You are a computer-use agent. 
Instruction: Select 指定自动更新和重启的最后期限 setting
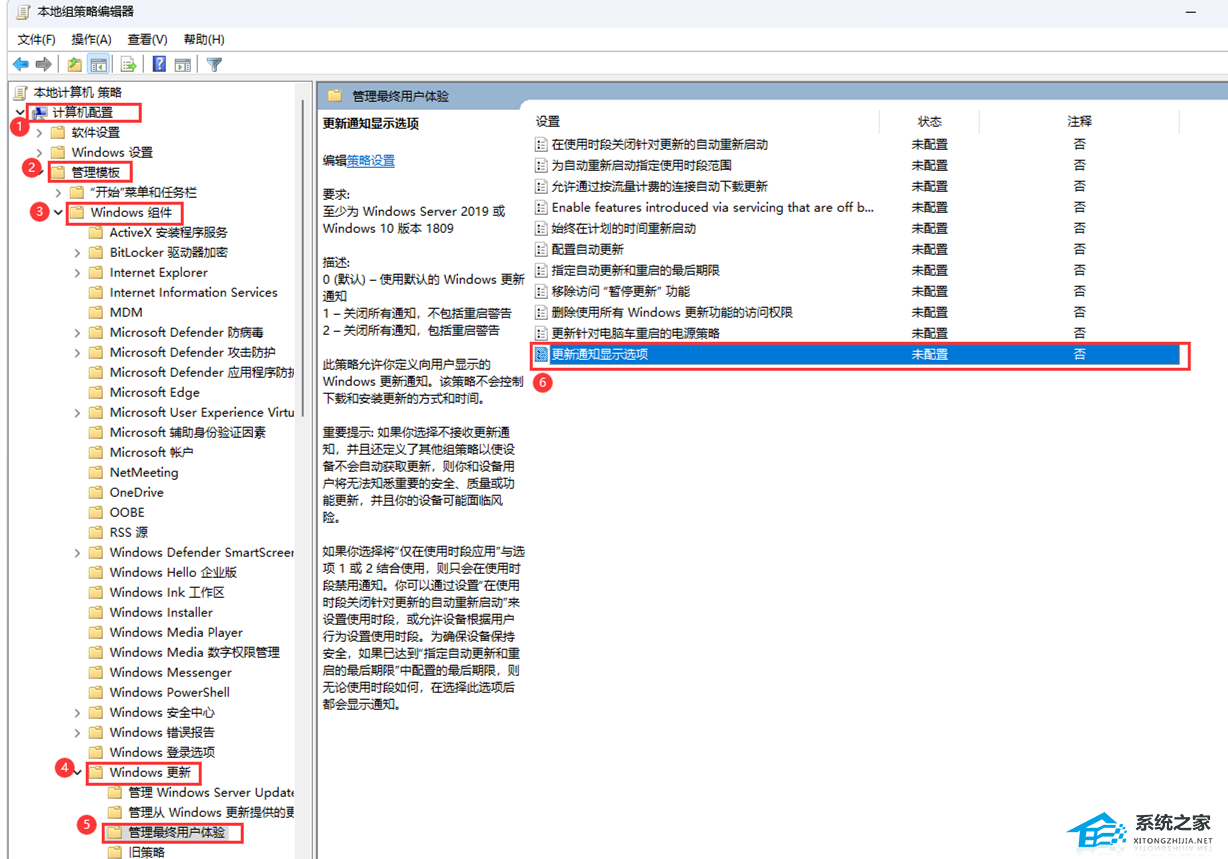[x=635, y=270]
